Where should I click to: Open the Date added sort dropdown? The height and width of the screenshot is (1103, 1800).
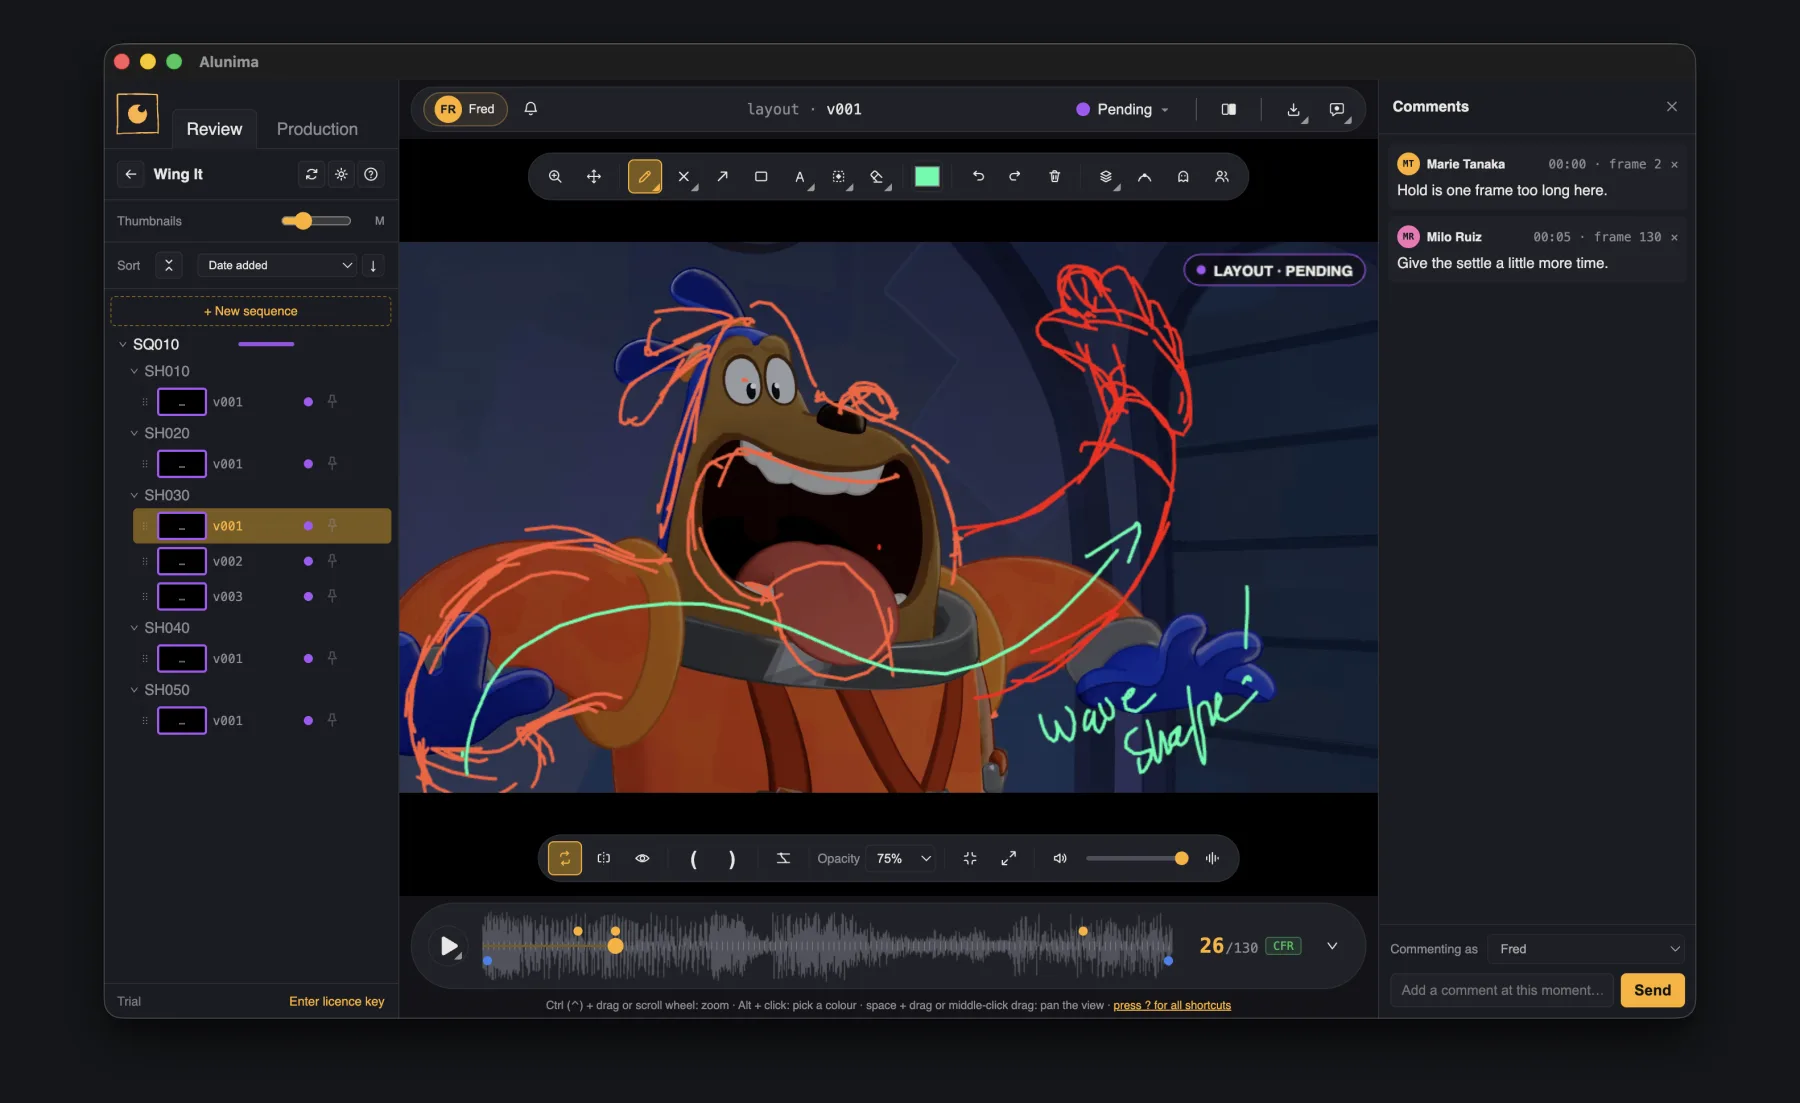tap(277, 265)
